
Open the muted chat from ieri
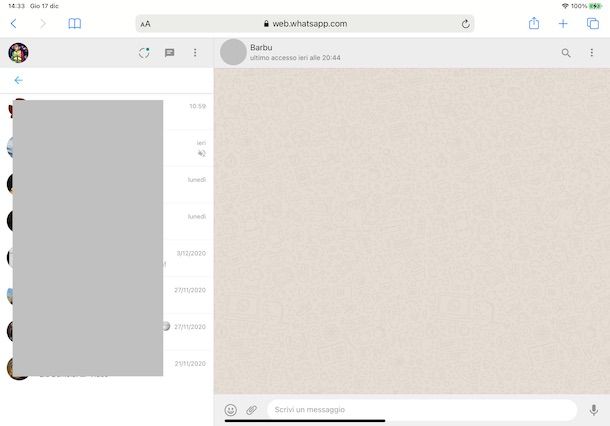[107, 148]
